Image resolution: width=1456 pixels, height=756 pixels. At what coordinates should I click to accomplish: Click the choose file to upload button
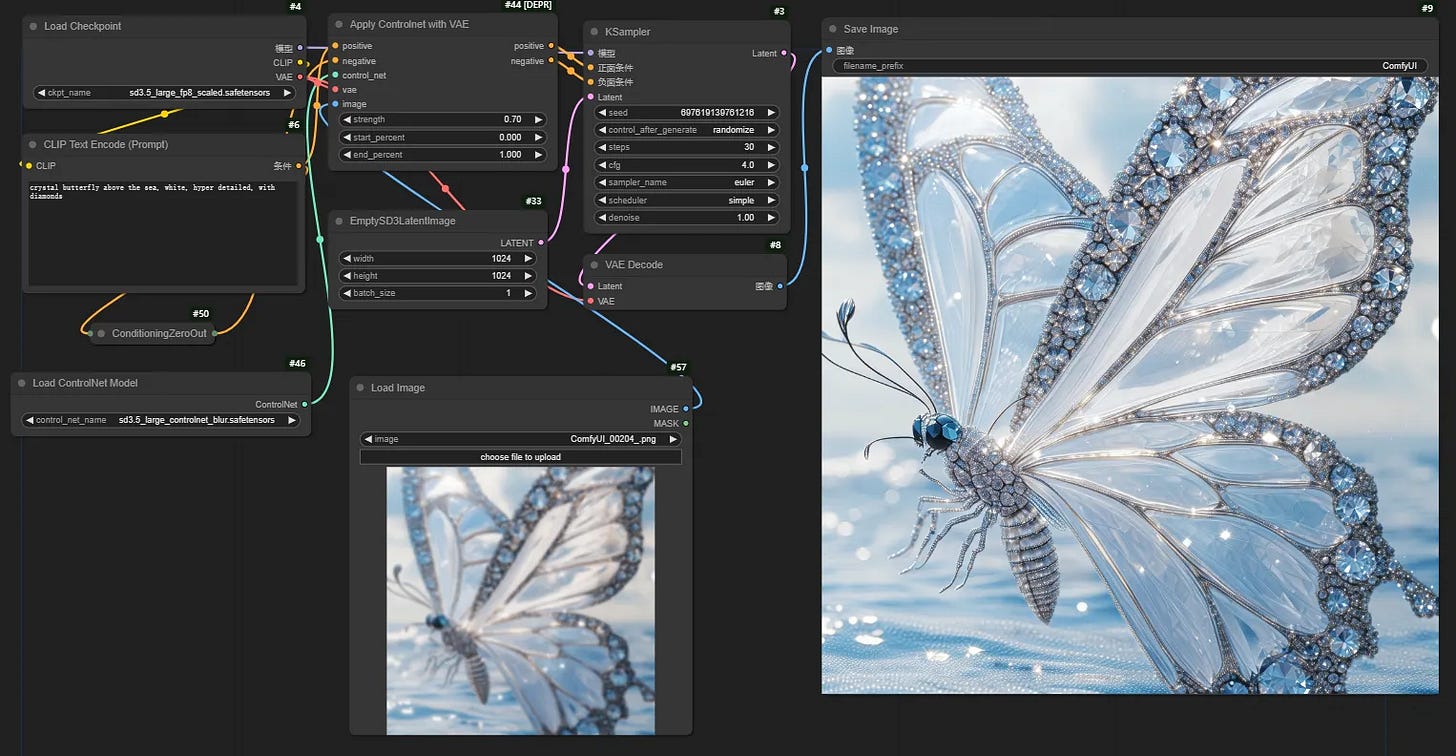[520, 456]
